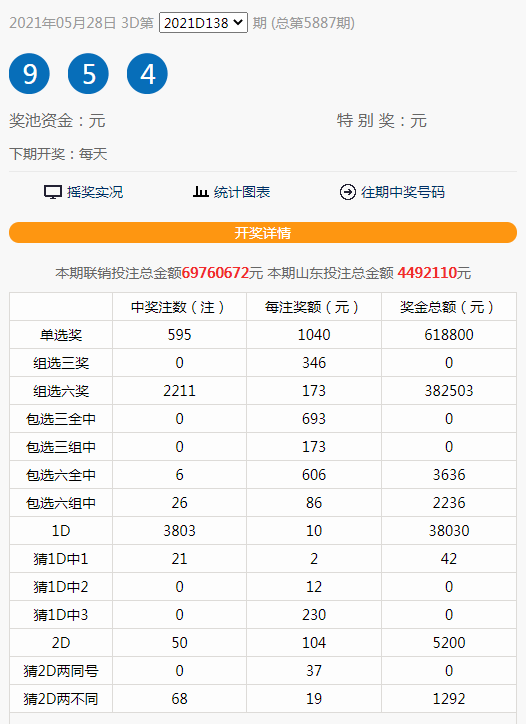Select the 每注奖额（元） column header
This screenshot has width=526, height=724.
point(314,307)
